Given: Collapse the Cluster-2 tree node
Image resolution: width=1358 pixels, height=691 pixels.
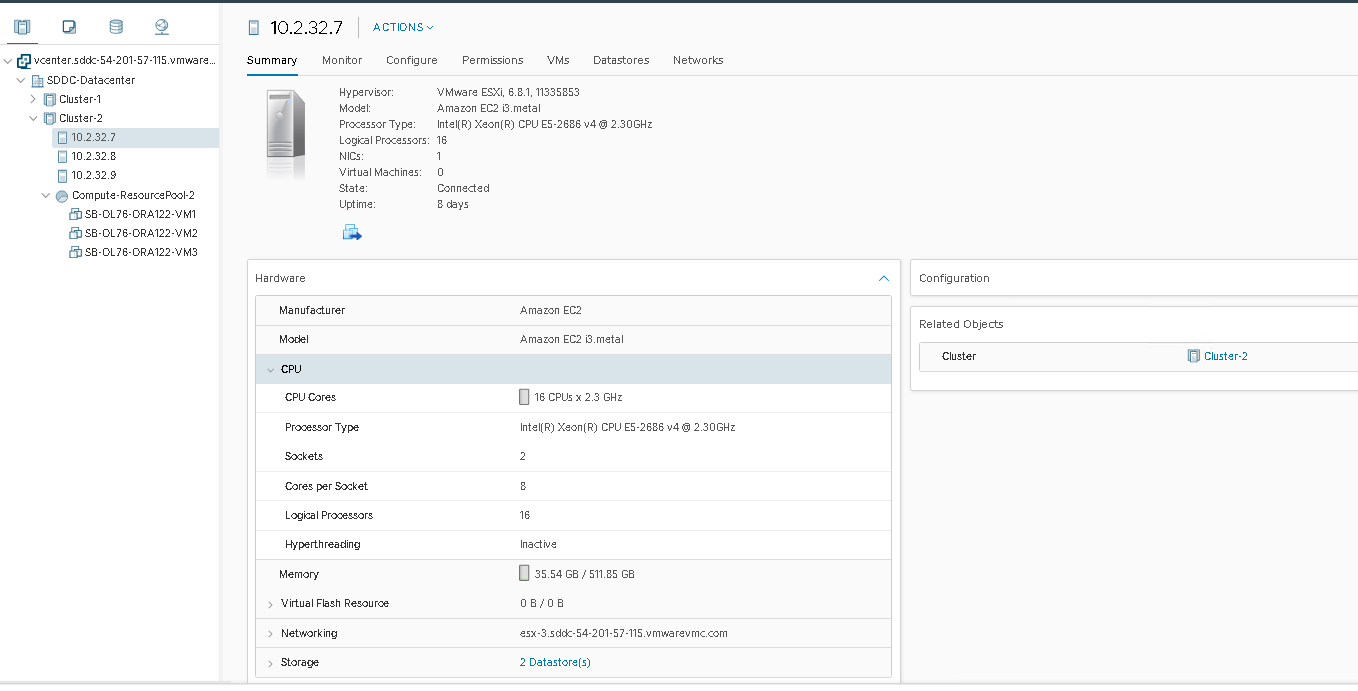Looking at the screenshot, I should (33, 118).
